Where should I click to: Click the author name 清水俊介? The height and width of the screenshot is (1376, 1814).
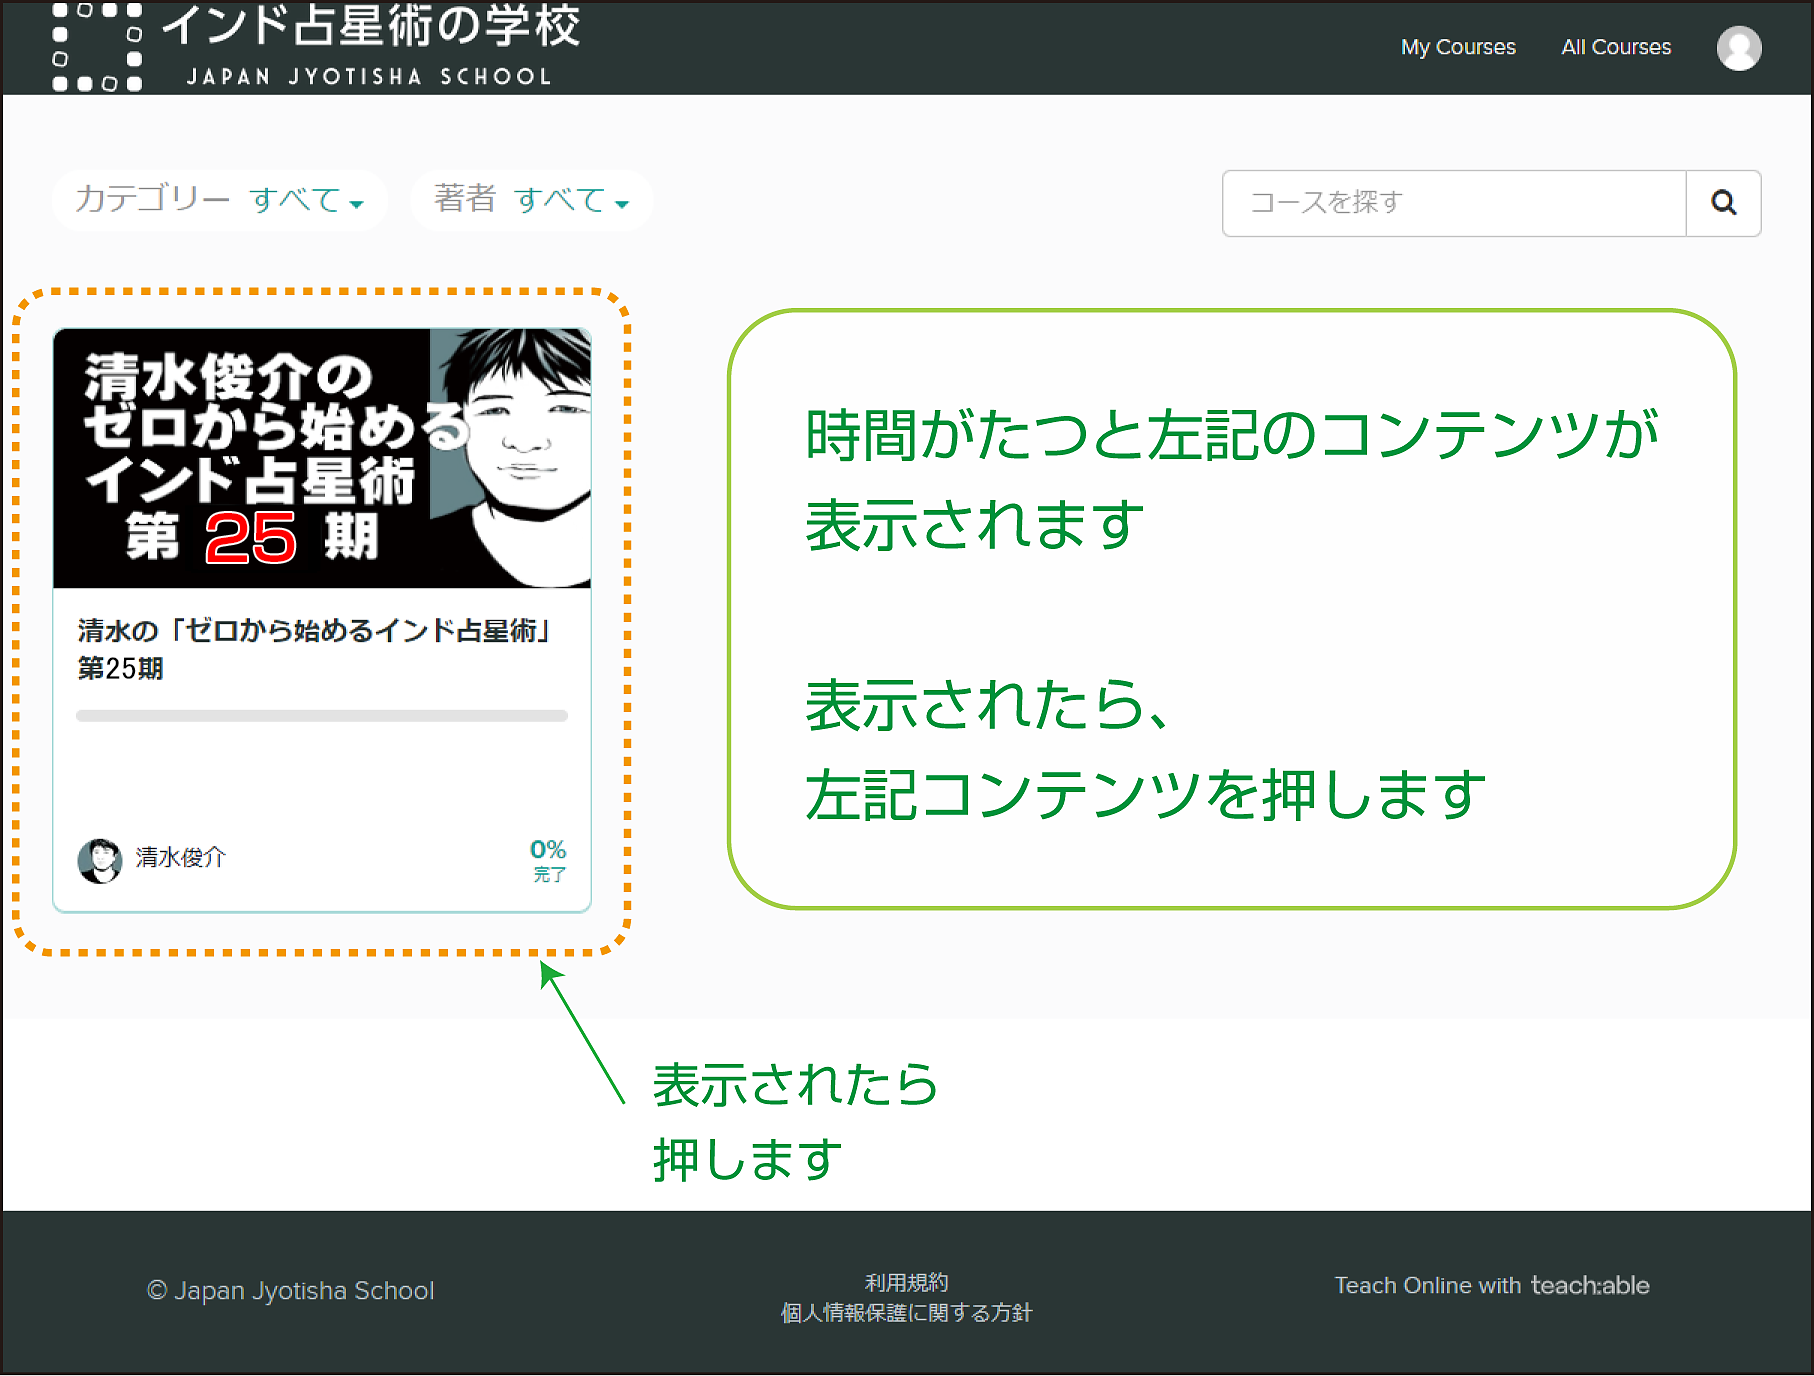[181, 857]
